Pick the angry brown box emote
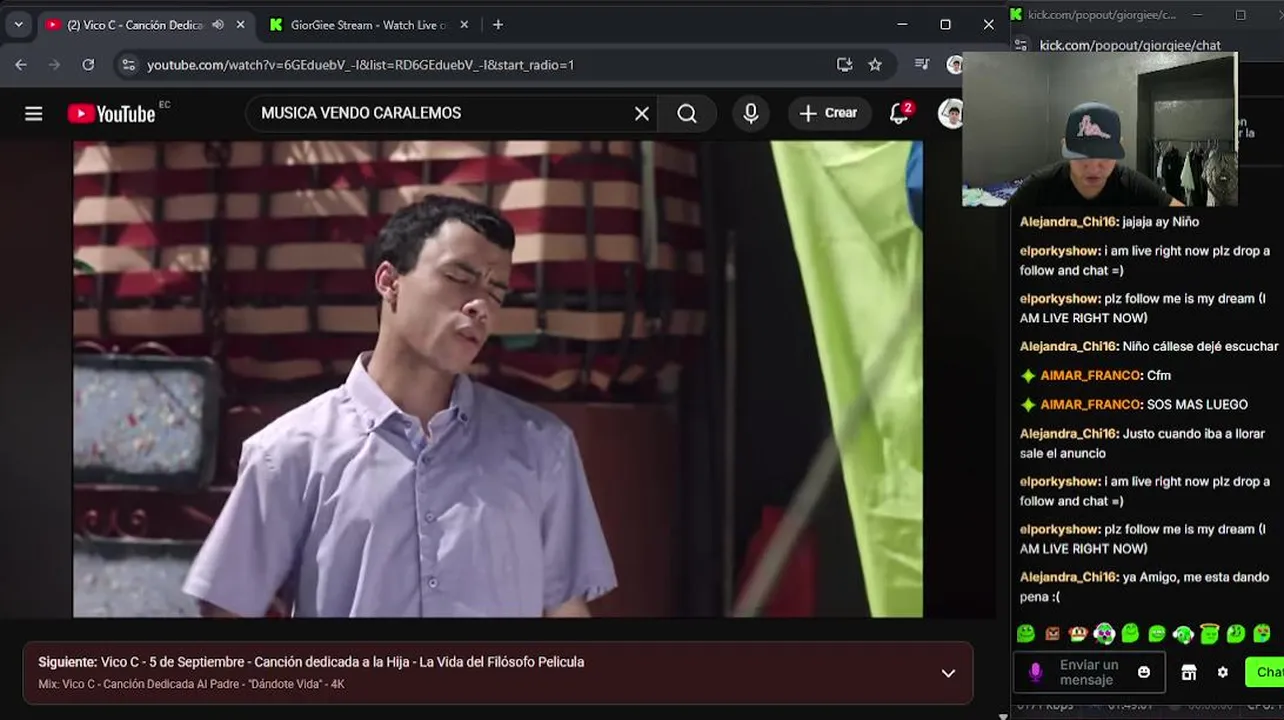1284x720 pixels. click(1052, 633)
